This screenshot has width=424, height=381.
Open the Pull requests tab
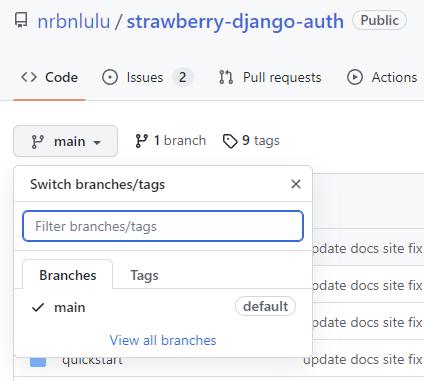270,77
